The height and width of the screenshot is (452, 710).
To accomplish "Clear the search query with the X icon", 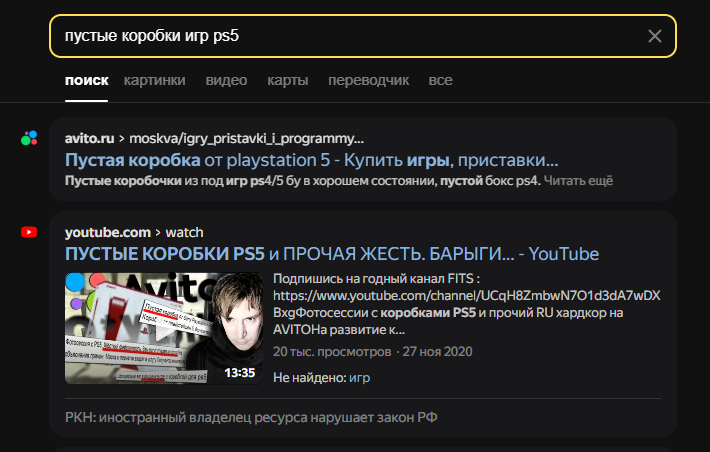I will tap(655, 36).
